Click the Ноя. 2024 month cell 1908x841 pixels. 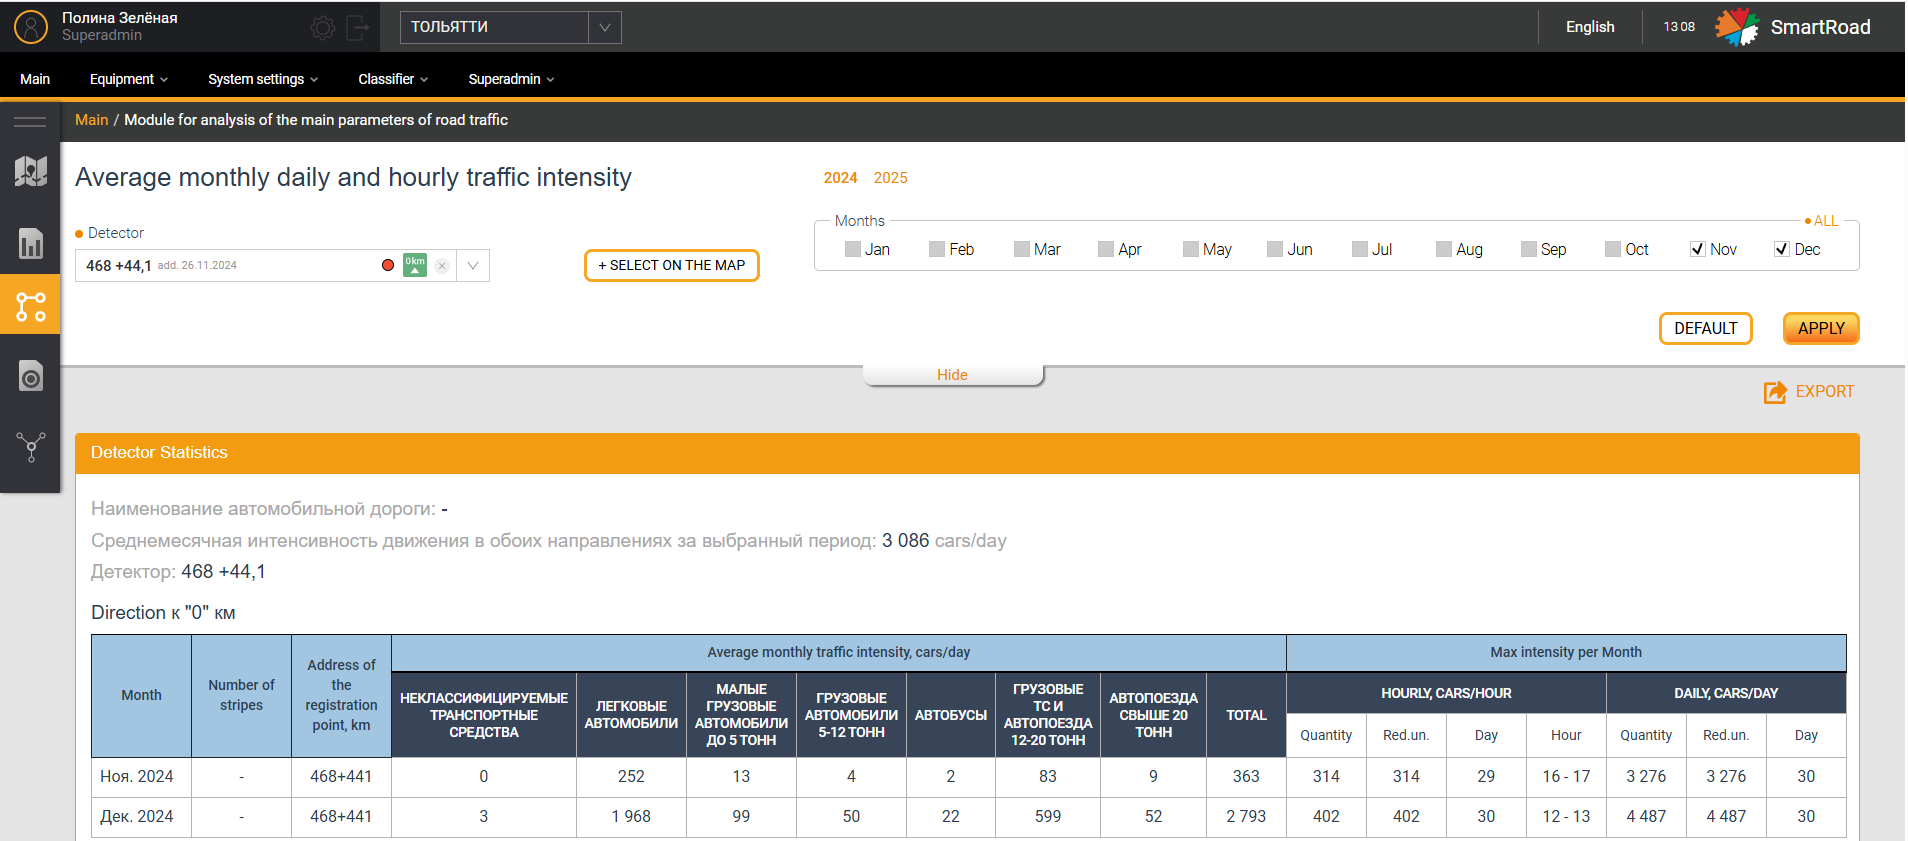click(141, 777)
